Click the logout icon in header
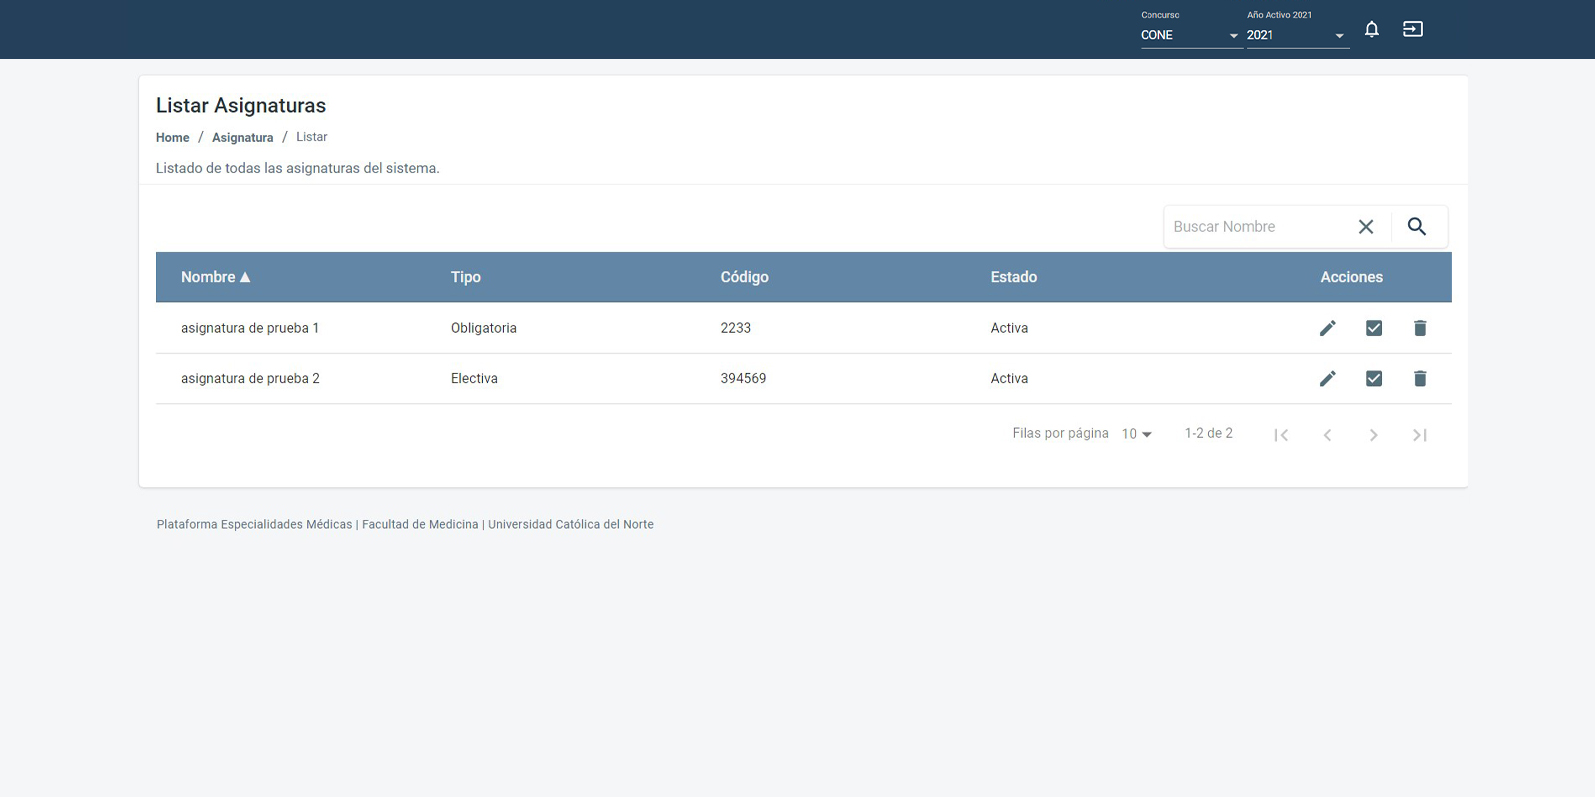This screenshot has height=797, width=1595. 1412,29
